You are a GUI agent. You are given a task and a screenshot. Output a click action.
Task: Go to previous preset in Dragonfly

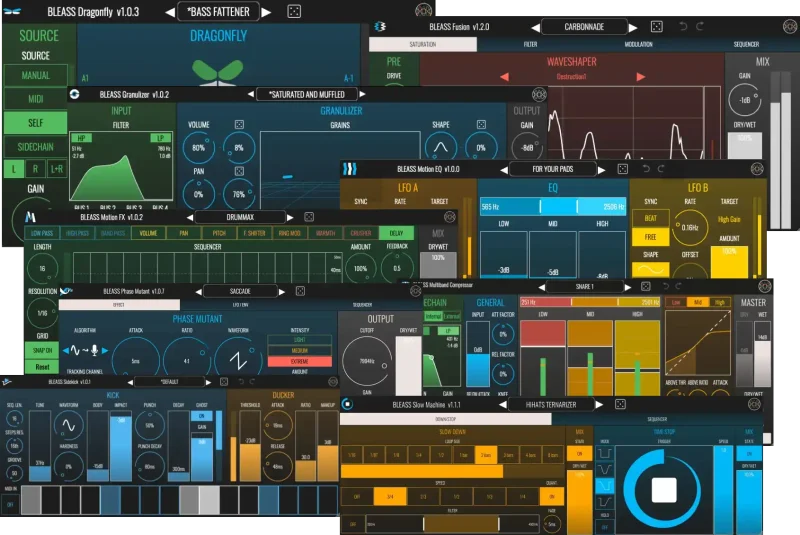tap(170, 12)
